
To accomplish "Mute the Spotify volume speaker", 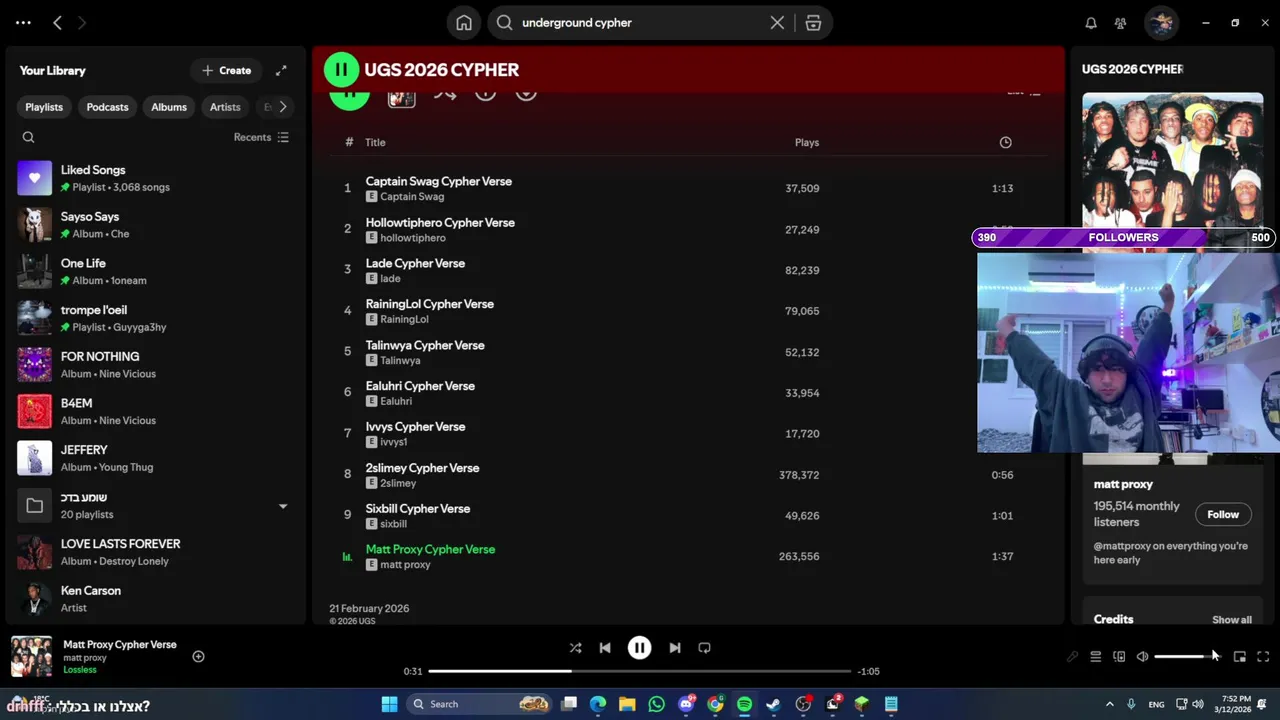I will 1142,656.
